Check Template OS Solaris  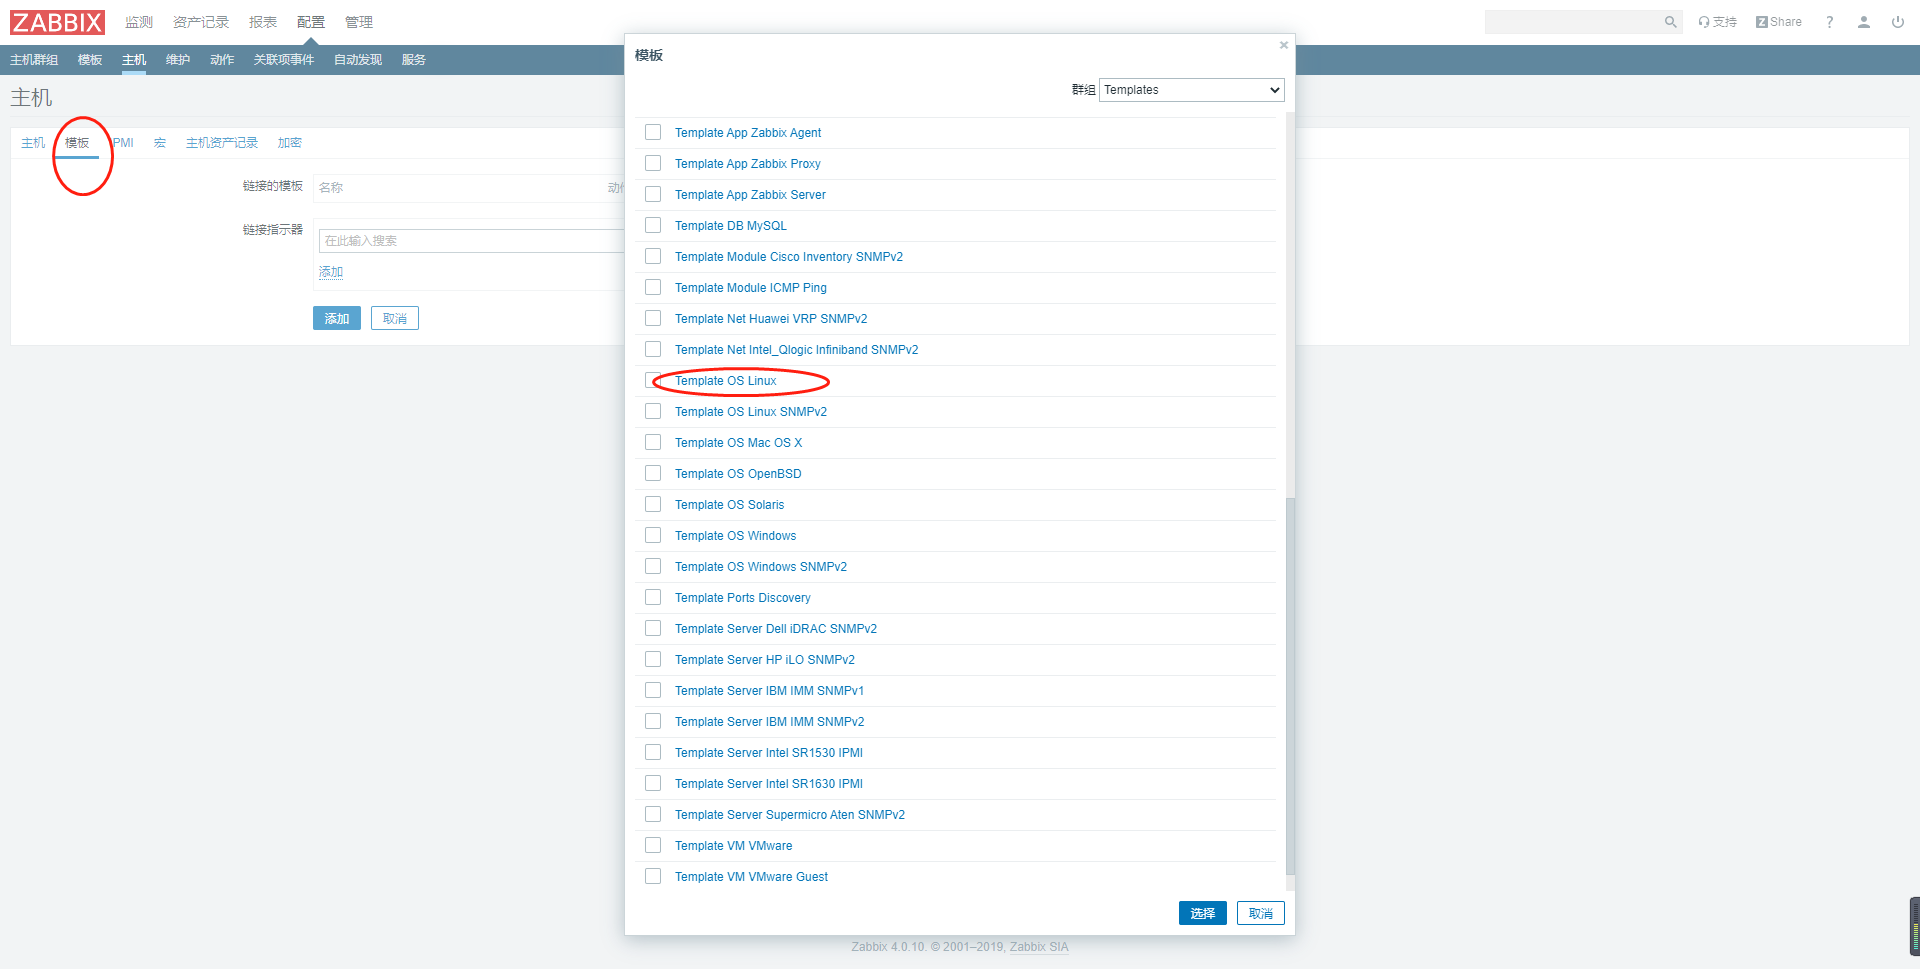pos(653,504)
